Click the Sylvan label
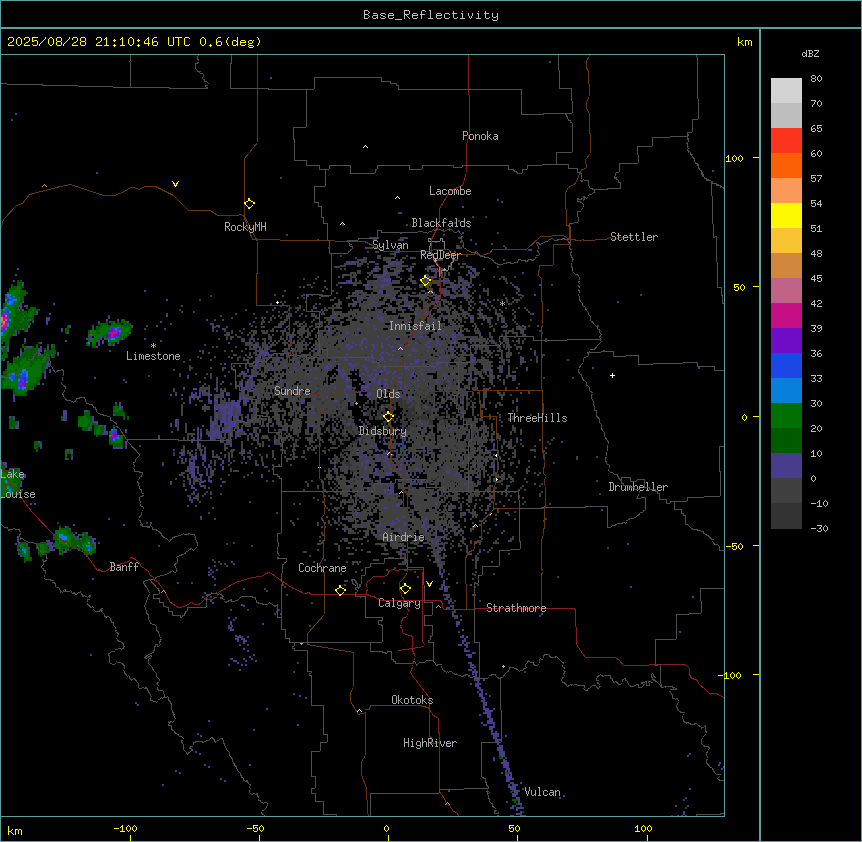This screenshot has height=842, width=862. tap(390, 245)
